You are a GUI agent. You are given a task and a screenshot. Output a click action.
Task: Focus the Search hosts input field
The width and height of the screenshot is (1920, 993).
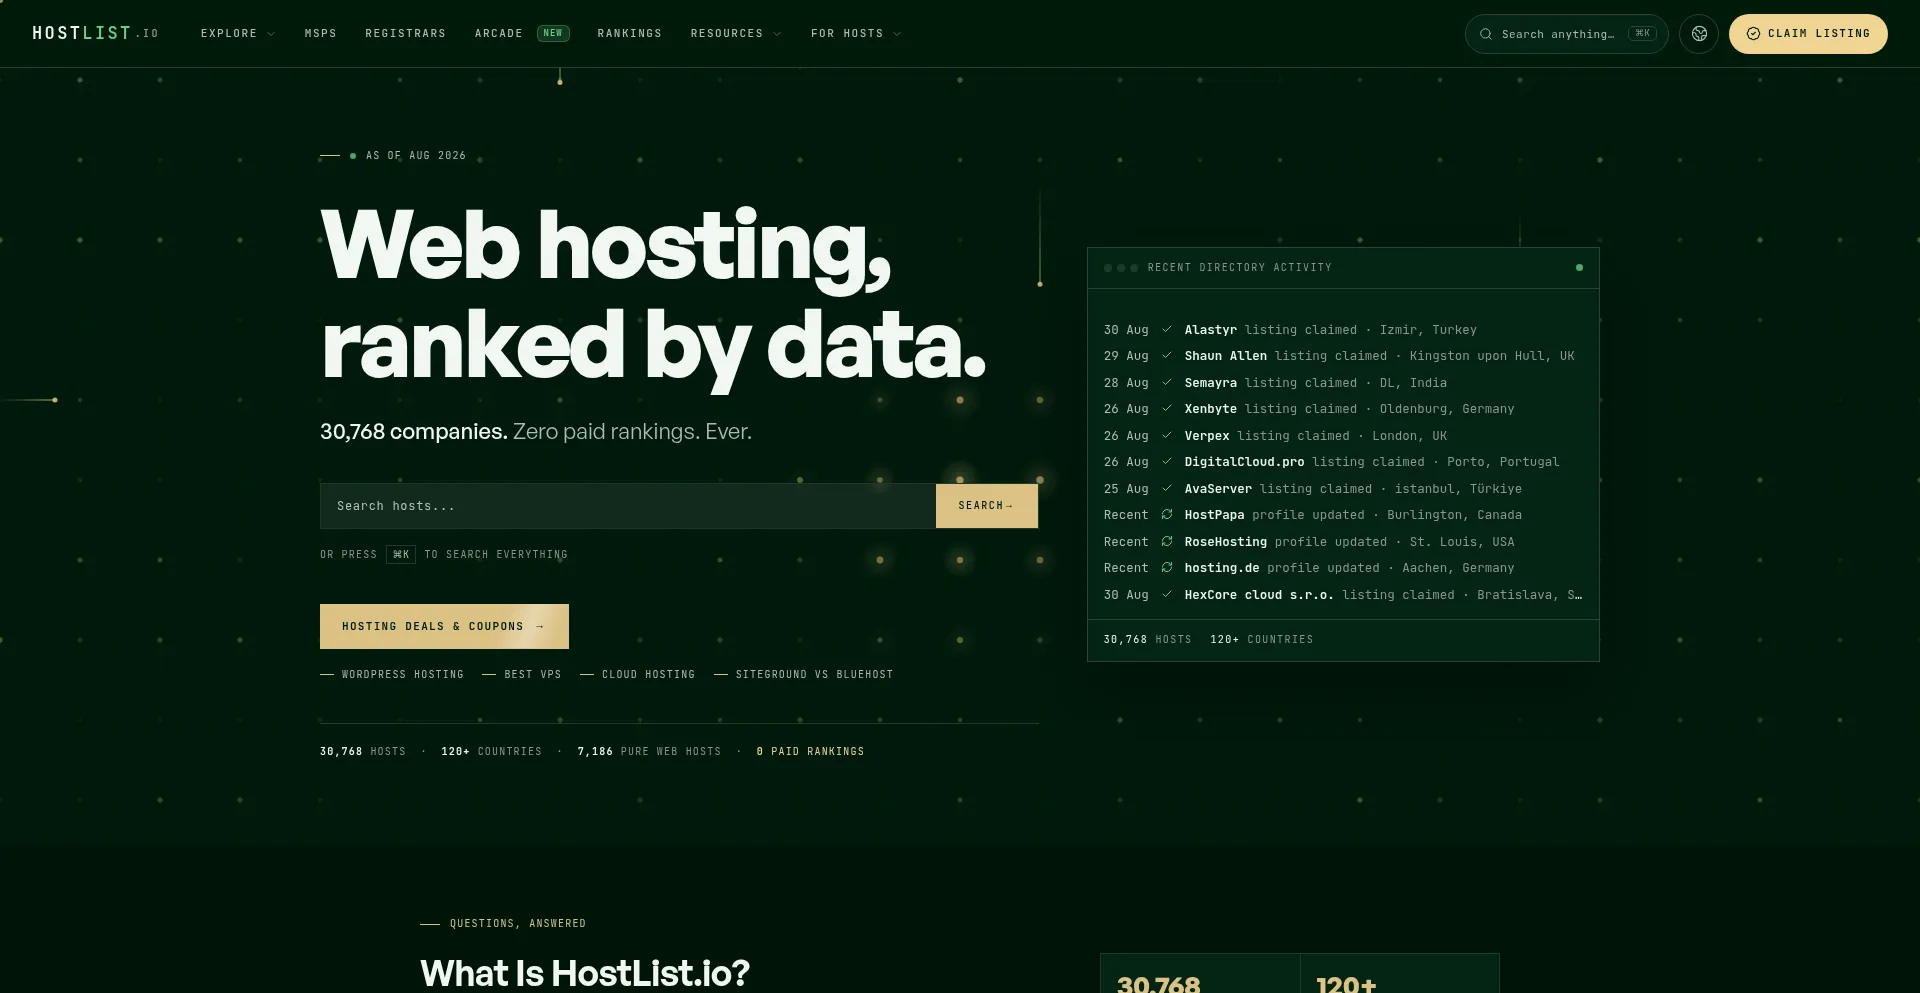pyautogui.click(x=628, y=506)
